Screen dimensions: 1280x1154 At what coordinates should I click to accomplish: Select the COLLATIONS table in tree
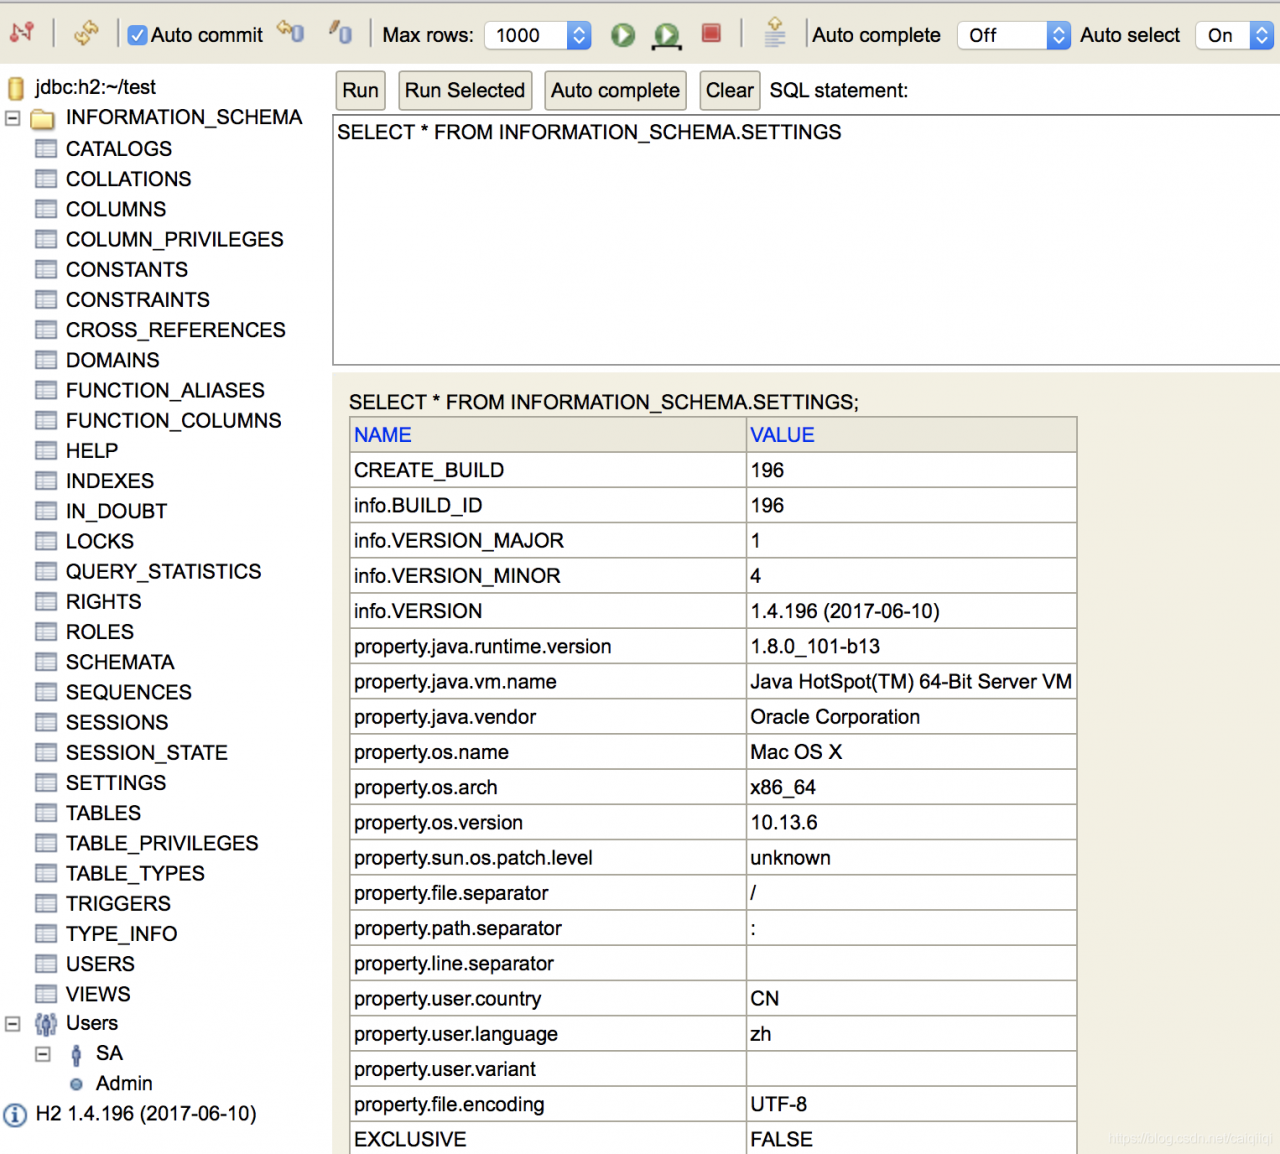coord(129,179)
